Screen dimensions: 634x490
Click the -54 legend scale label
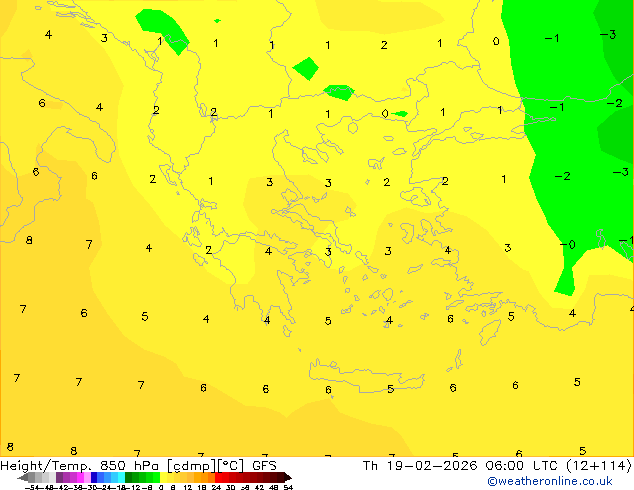(32, 487)
